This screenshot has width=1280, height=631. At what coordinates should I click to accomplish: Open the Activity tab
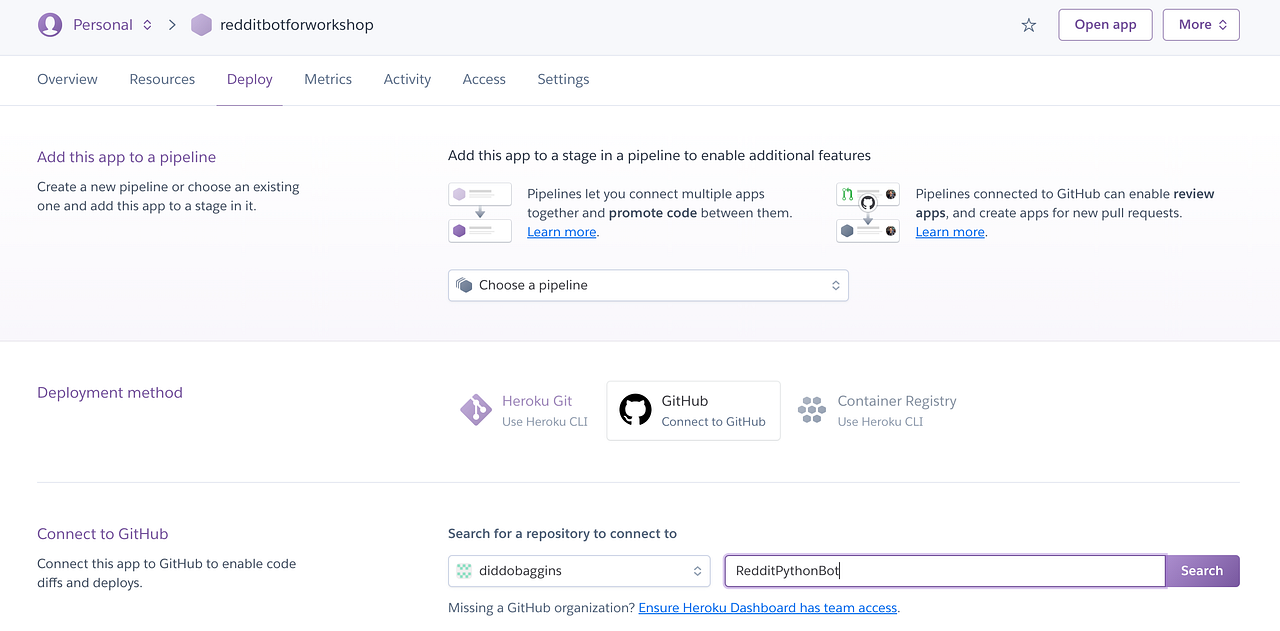[x=407, y=79]
